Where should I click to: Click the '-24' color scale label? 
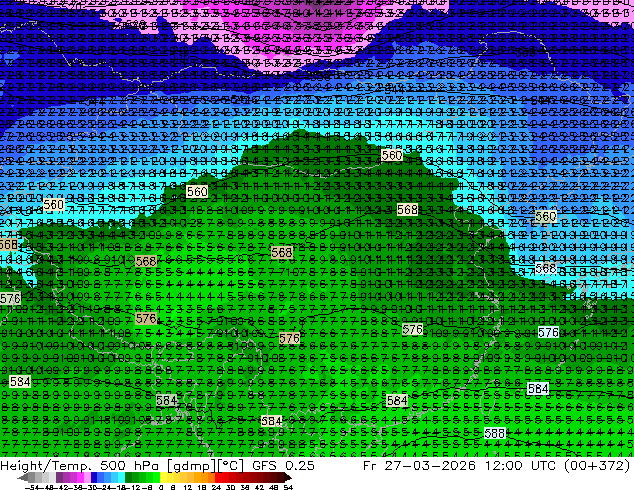pyautogui.click(x=105, y=488)
